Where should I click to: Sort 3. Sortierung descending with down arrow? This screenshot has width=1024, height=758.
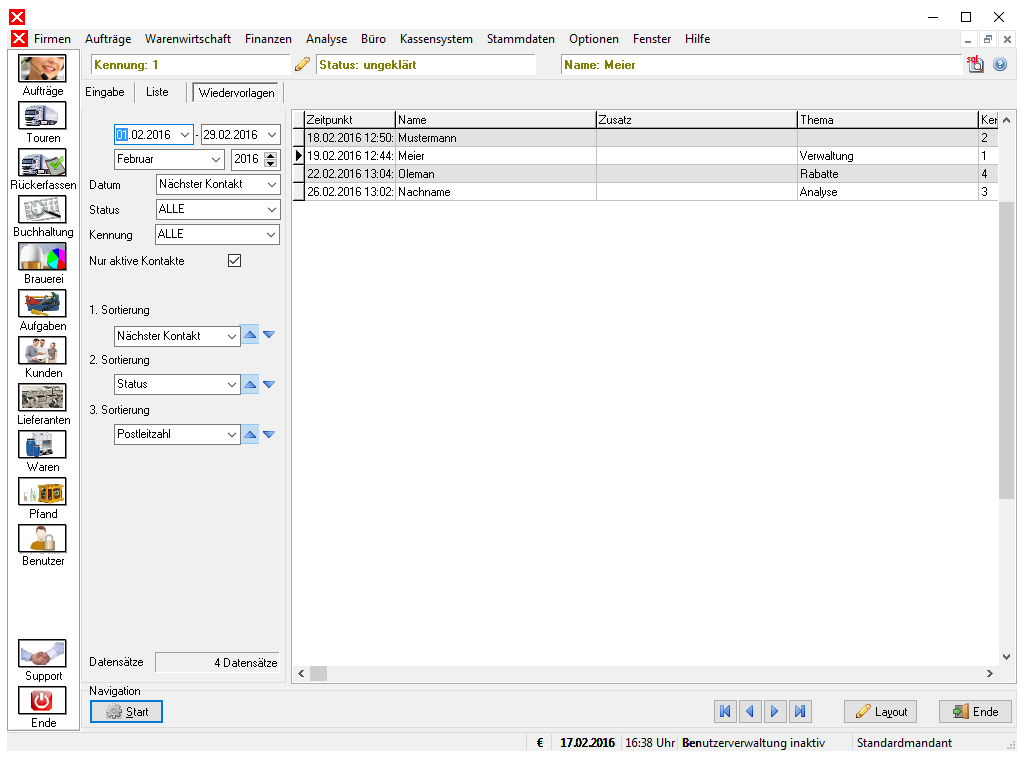click(268, 434)
